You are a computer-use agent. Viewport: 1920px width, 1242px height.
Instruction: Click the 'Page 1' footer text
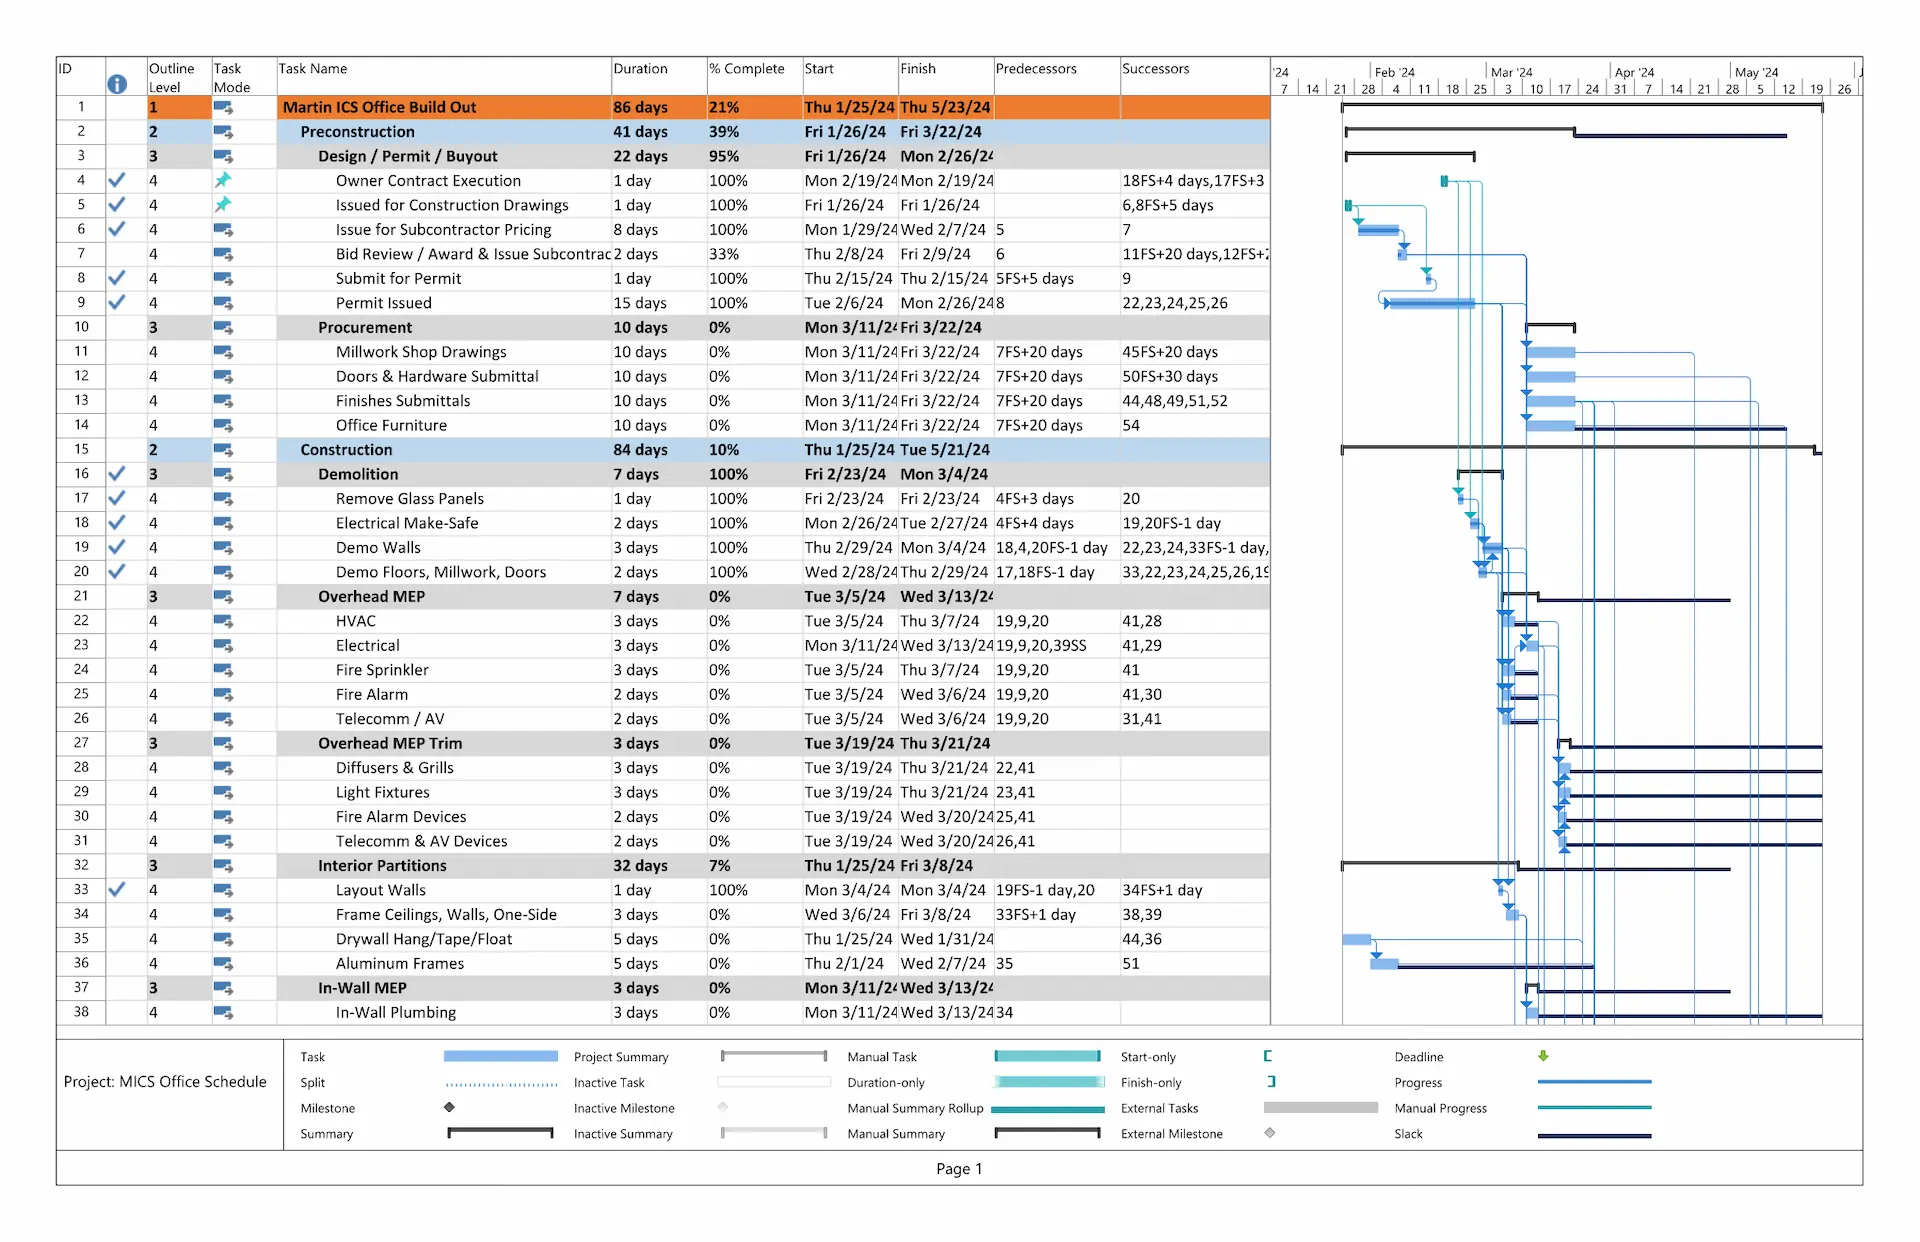click(959, 1169)
